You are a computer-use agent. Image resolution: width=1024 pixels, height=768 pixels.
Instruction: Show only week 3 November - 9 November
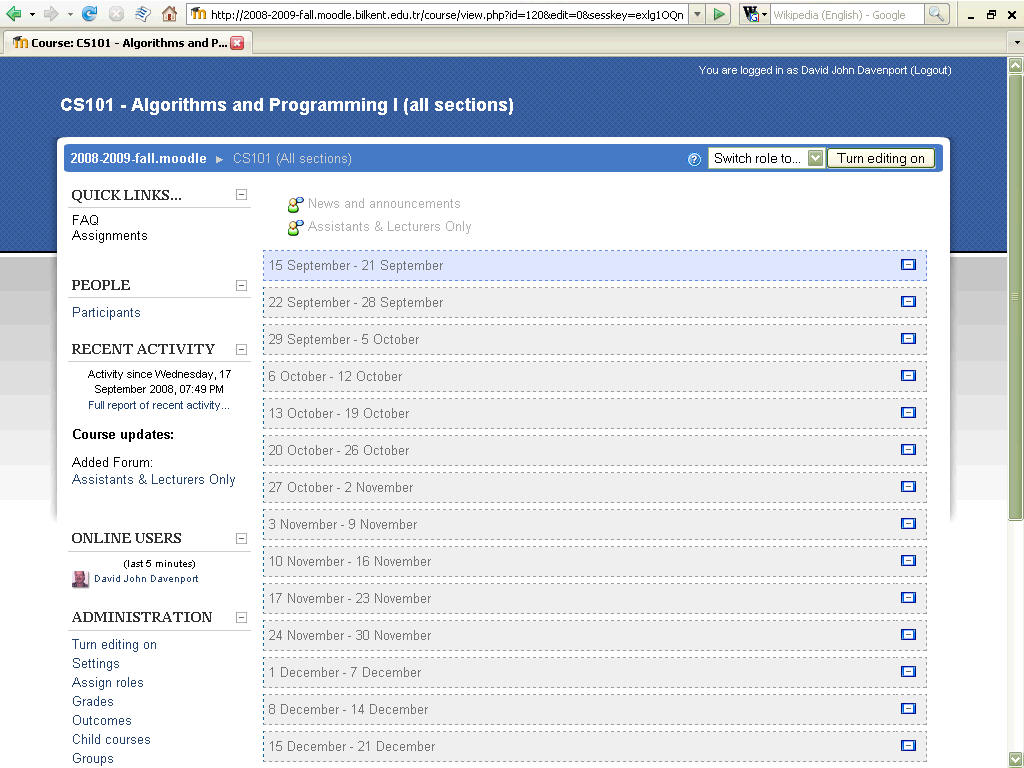908,524
